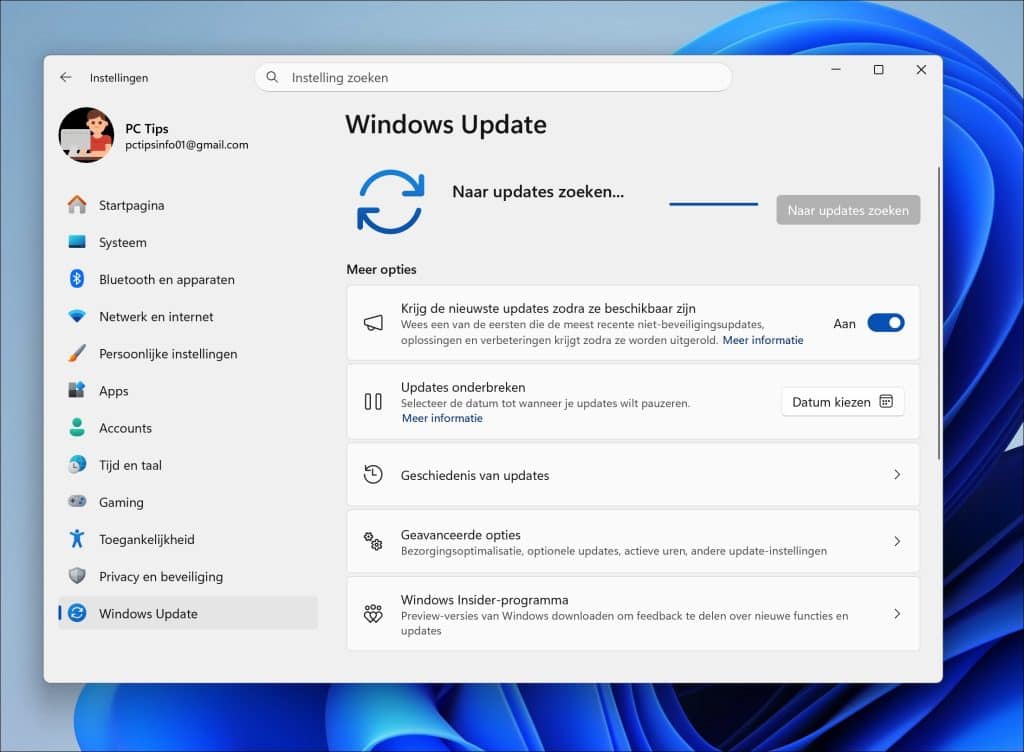Click the Accounts person icon
Viewport: 1024px width, 752px height.
[x=77, y=428]
